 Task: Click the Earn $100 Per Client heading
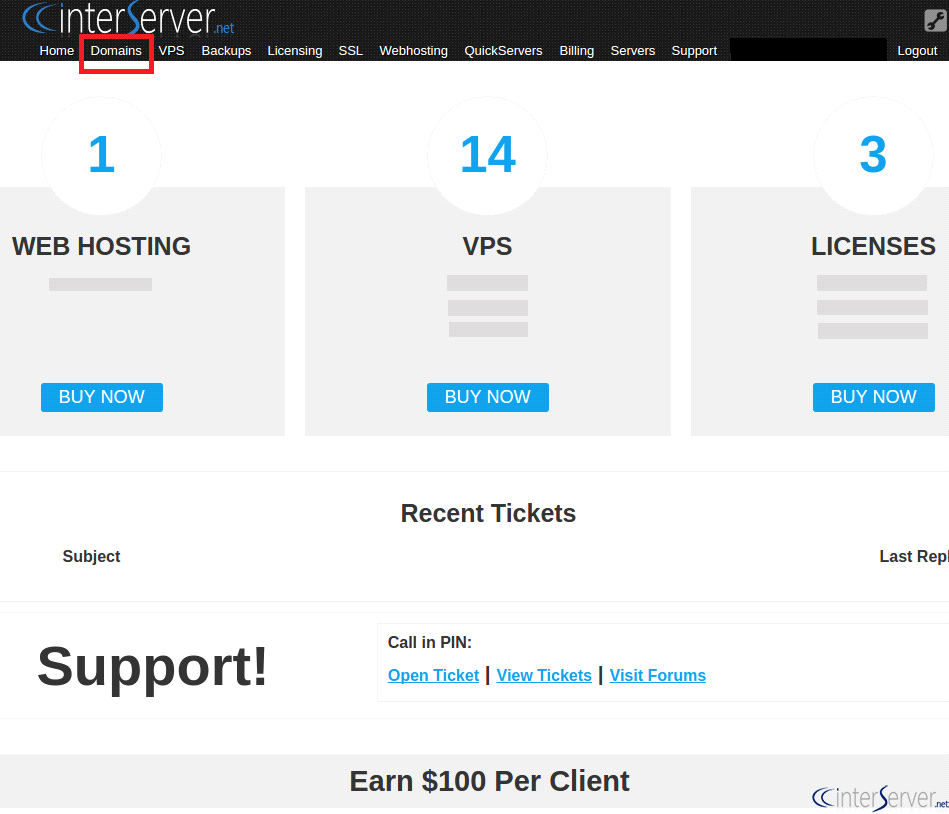coord(489,781)
